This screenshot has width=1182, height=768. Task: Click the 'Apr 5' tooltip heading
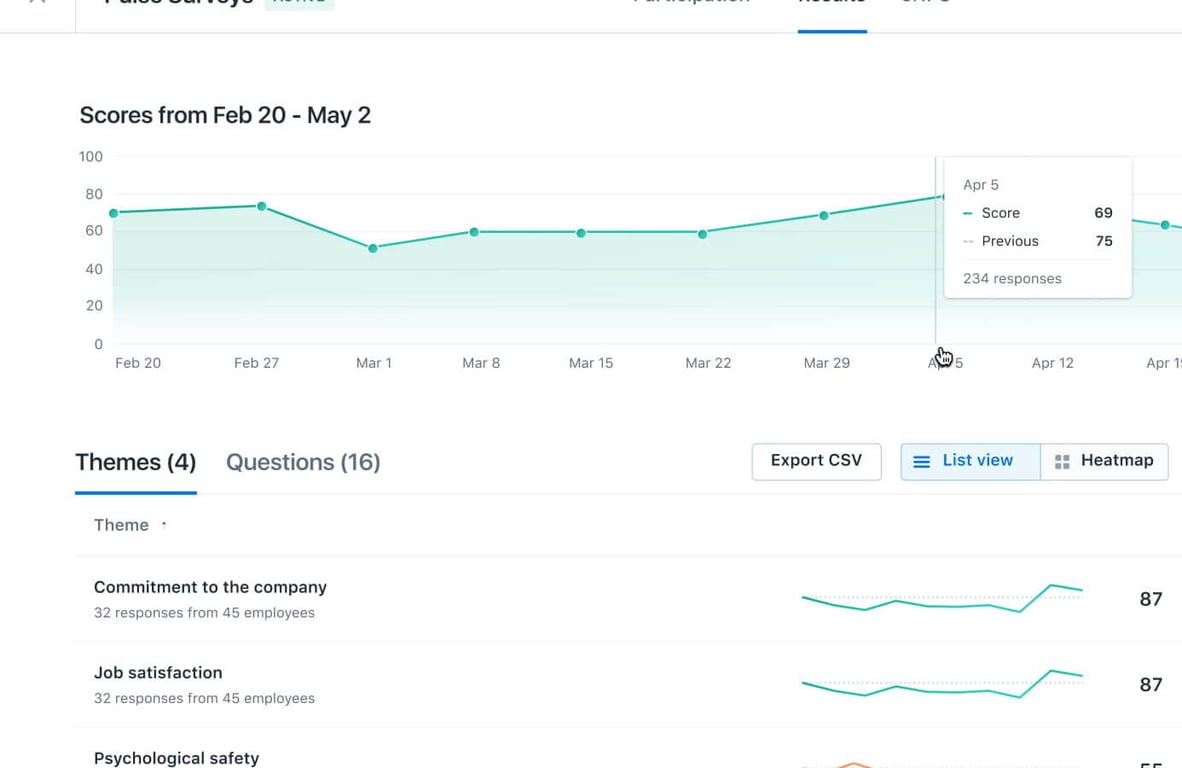(981, 185)
